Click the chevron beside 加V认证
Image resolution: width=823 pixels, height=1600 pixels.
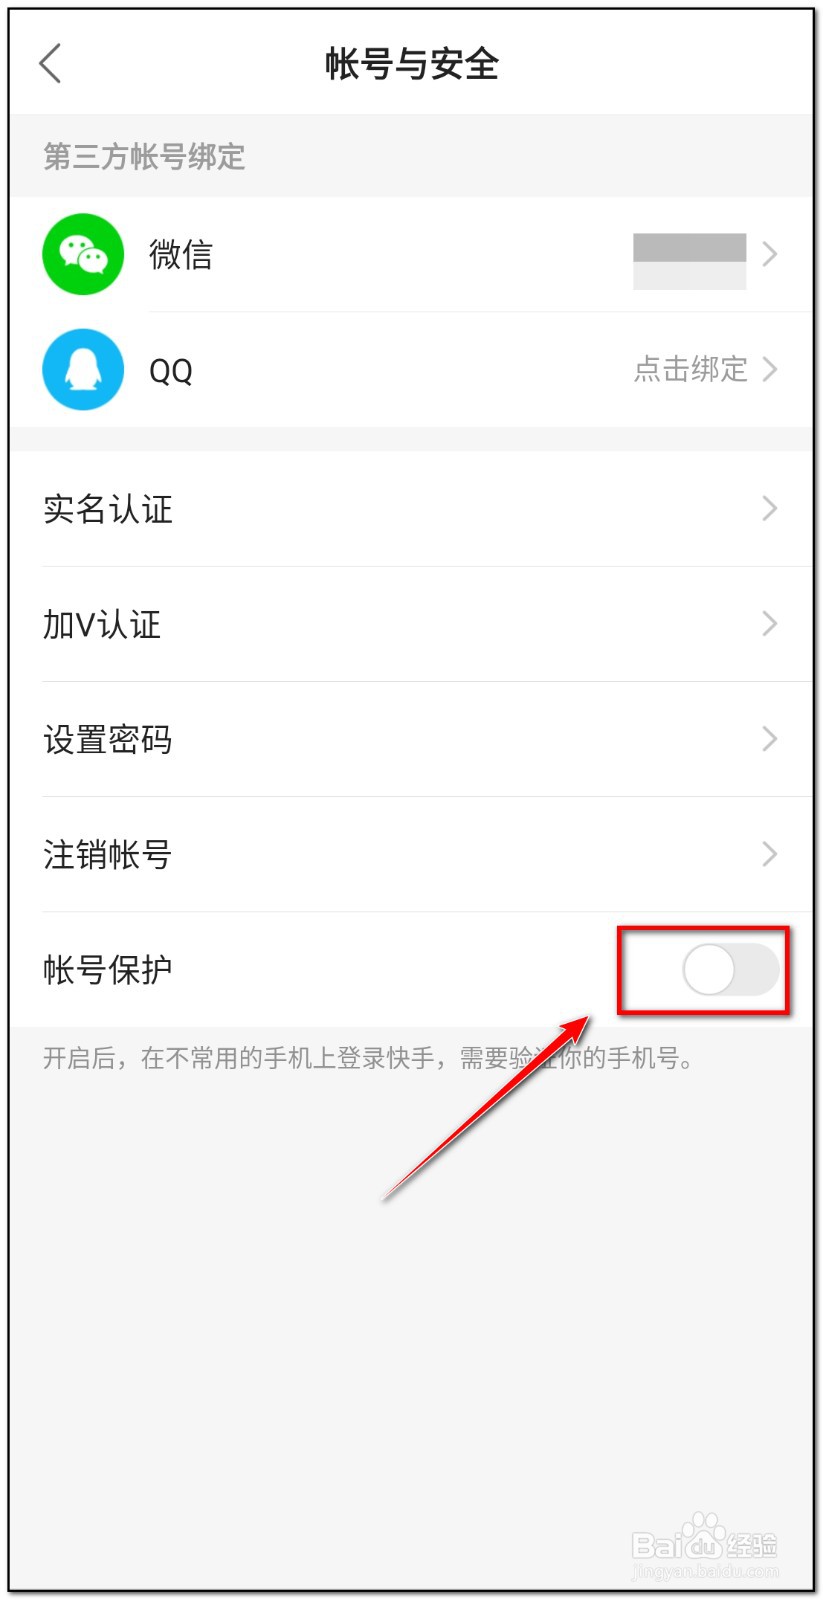pos(769,624)
